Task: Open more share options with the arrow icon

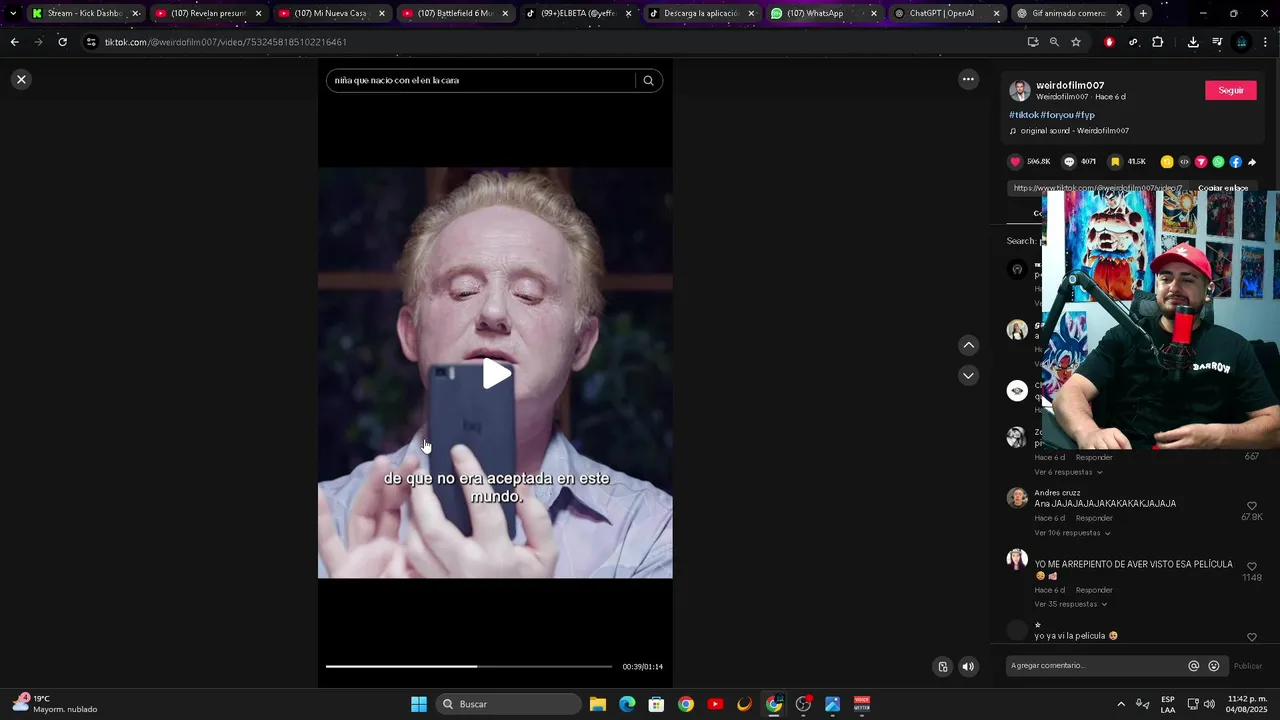Action: pos(1252,162)
